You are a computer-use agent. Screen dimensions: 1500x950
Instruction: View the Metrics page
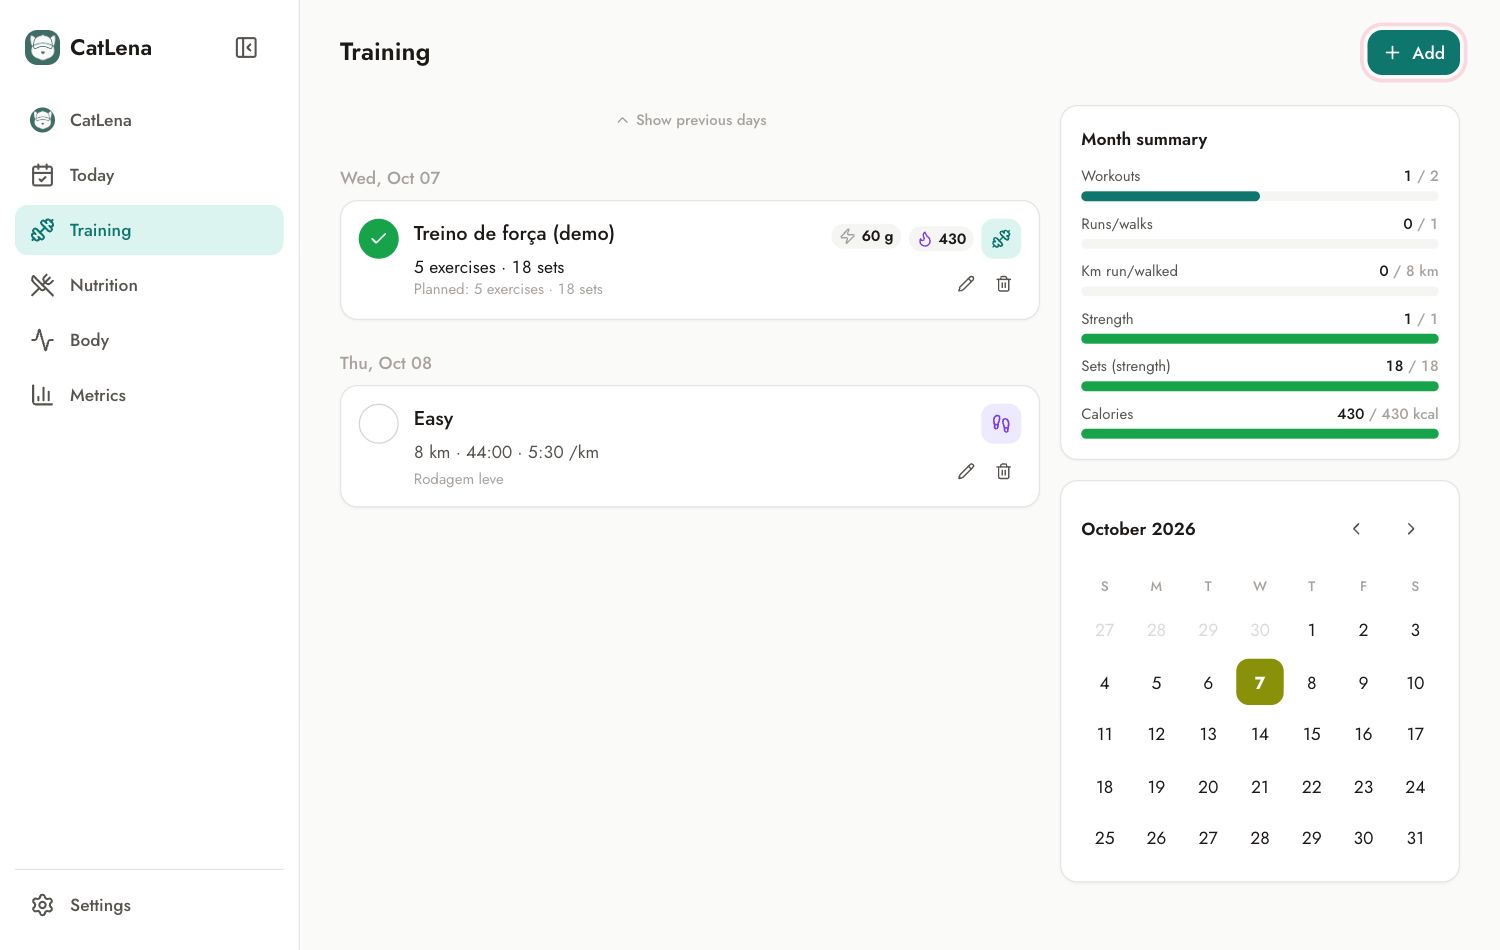(x=149, y=395)
